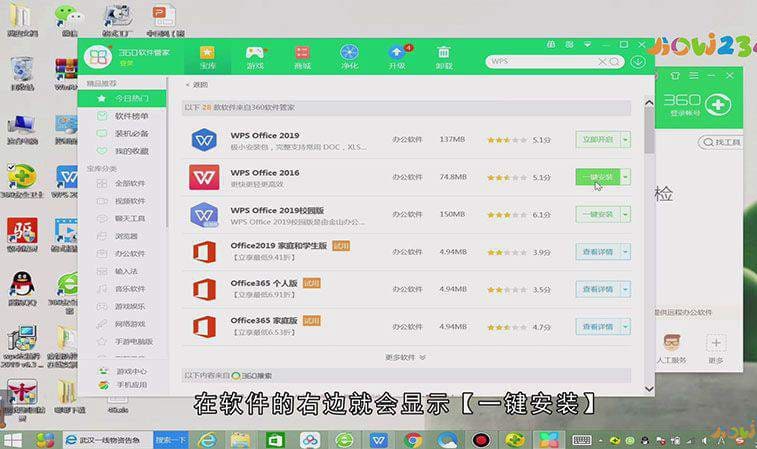Click 登录帐号 plus icon in 360 window
The width and height of the screenshot is (757, 449).
(x=717, y=105)
